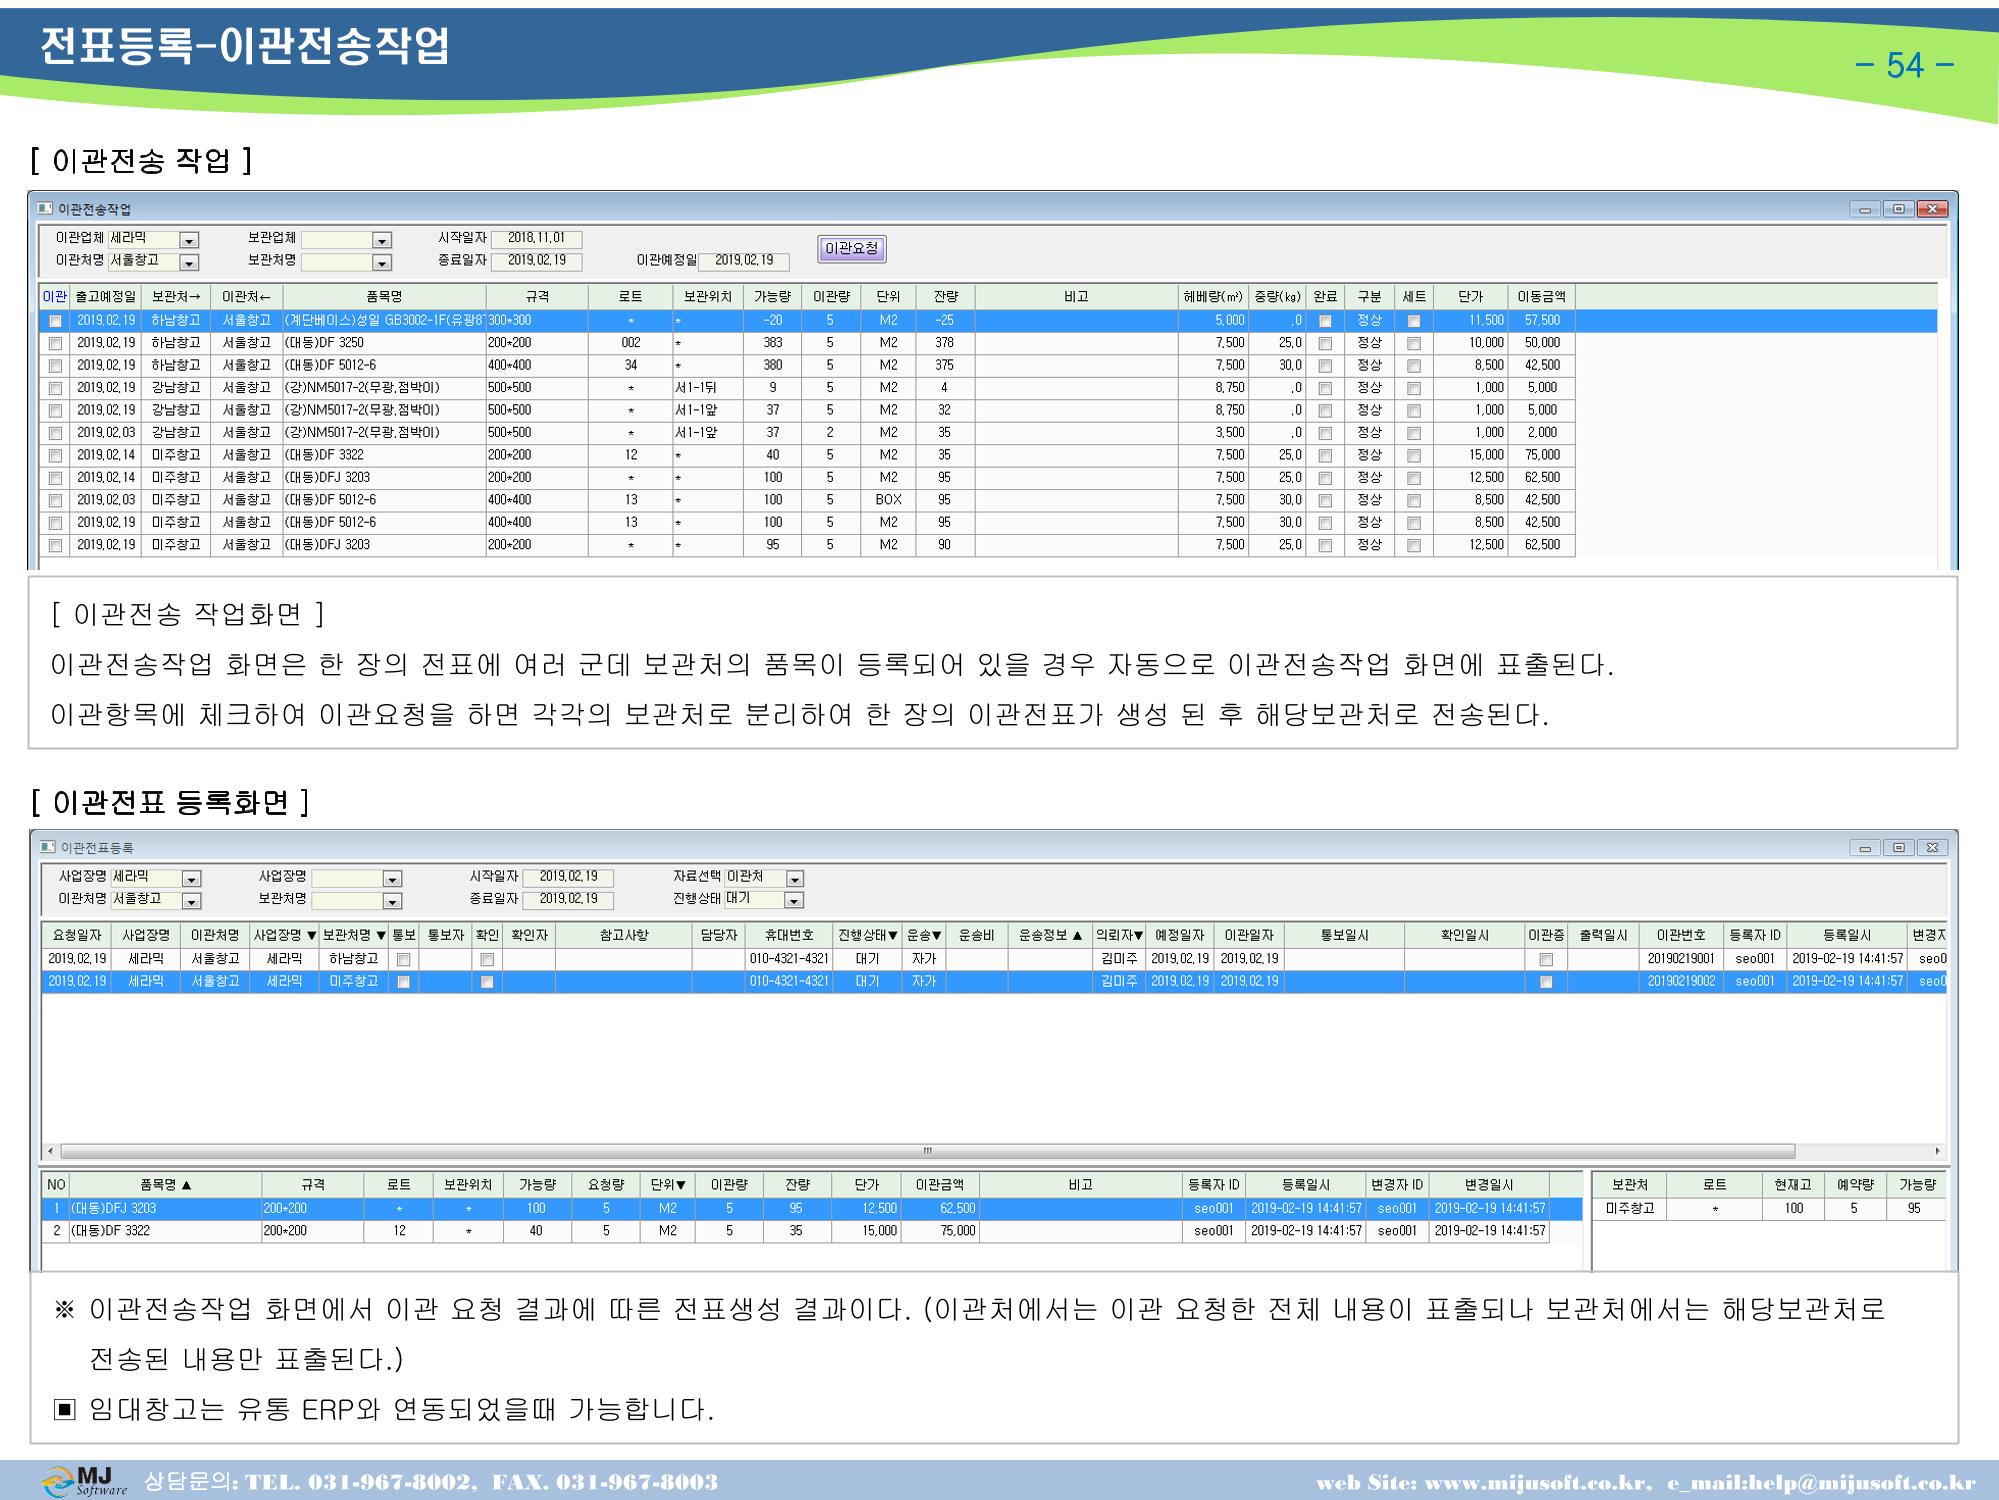Select slip row 20190219001
Screen dimensions: 1999x1500
994,959
